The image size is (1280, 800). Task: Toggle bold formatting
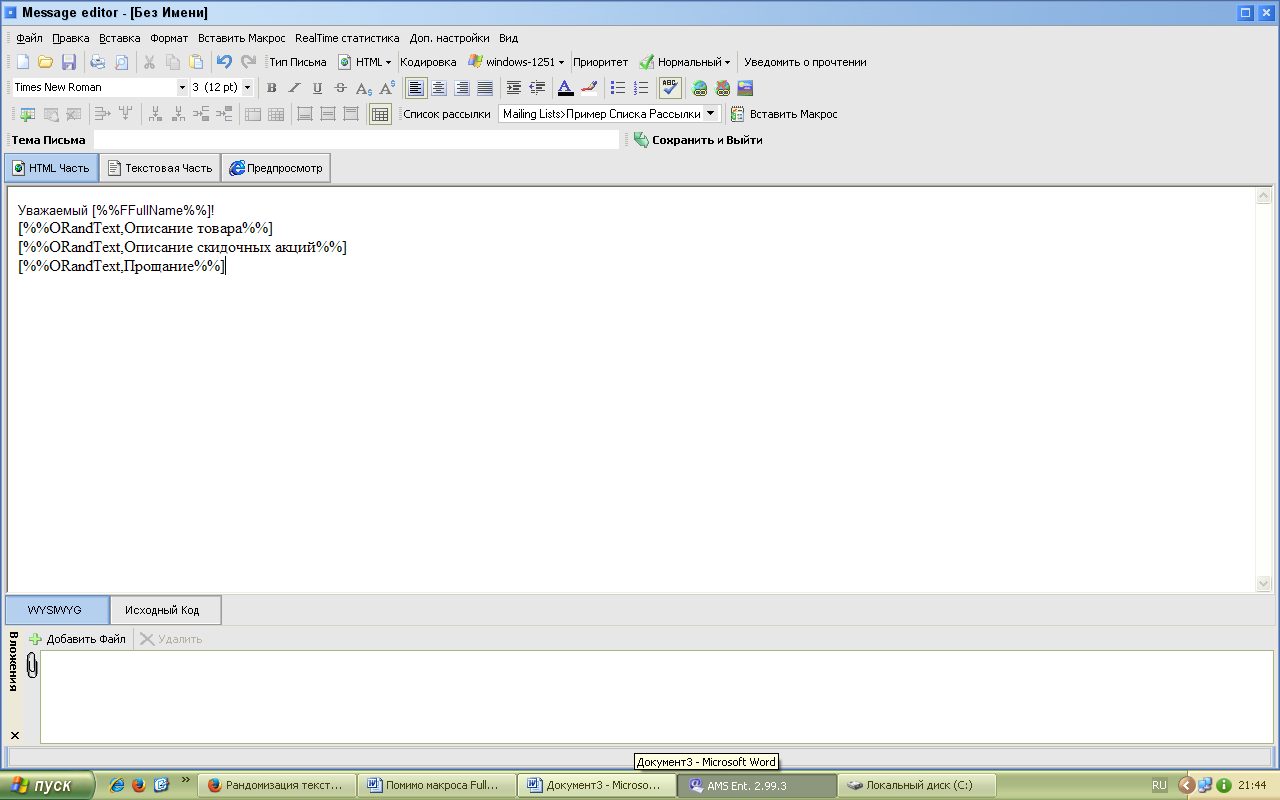click(271, 88)
